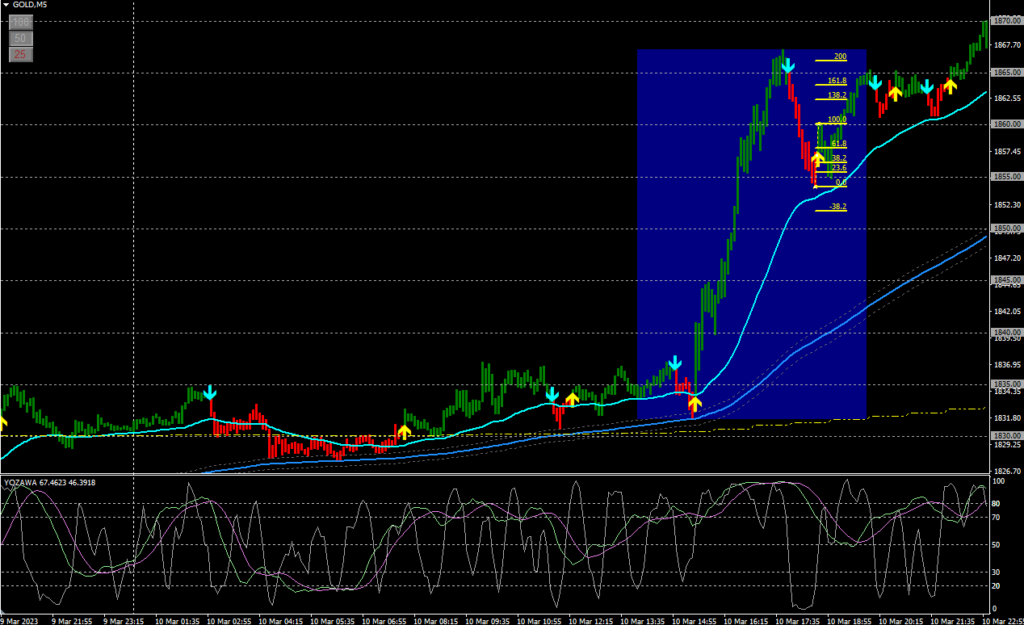Select the Fibonacci 200 level label

(x=840, y=56)
